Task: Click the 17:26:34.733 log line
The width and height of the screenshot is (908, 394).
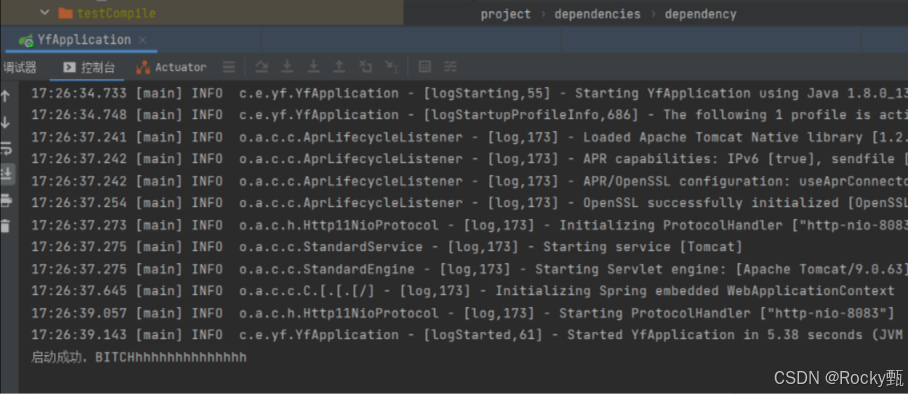Action: [469, 93]
